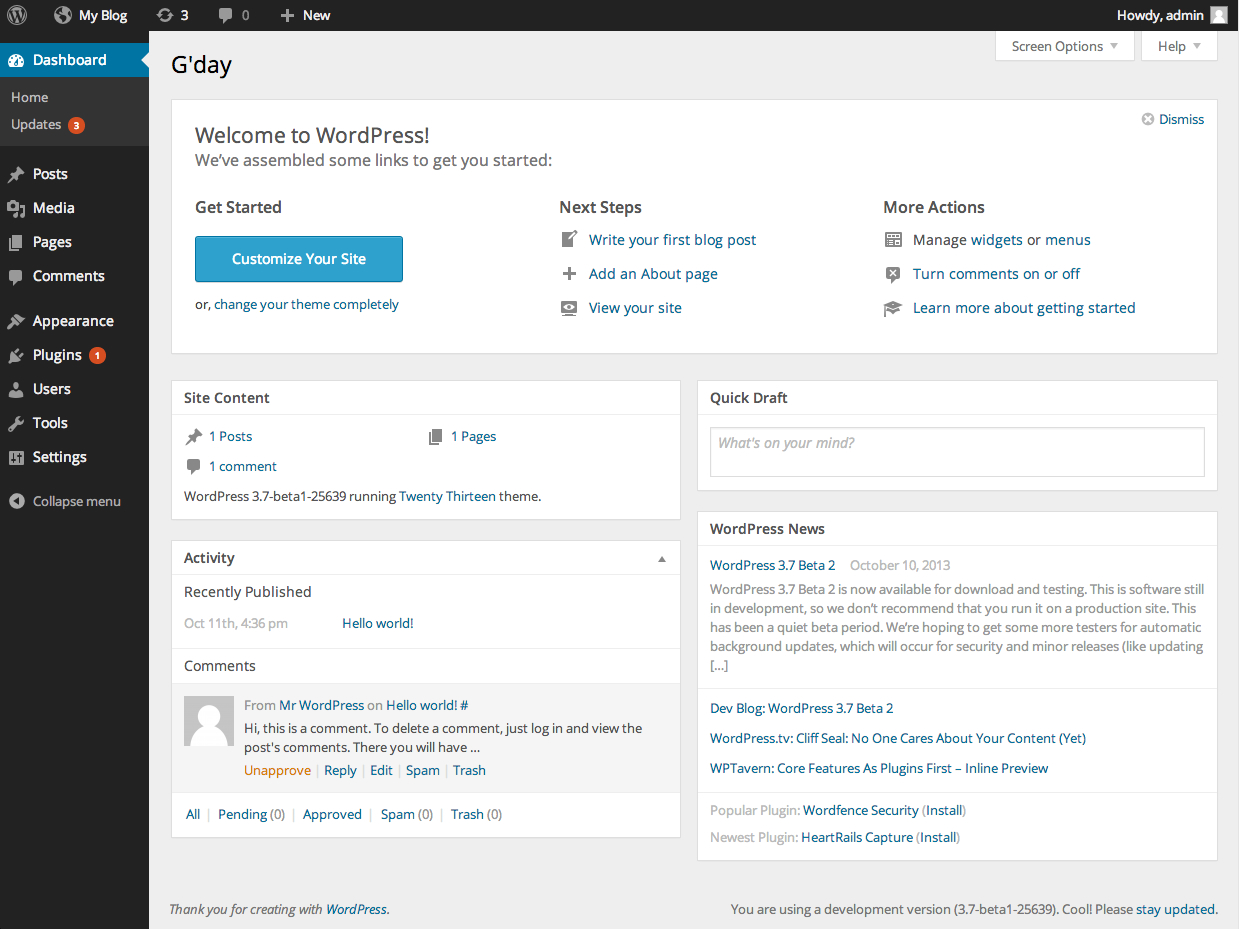Open the comments bubble in admin bar

226,15
